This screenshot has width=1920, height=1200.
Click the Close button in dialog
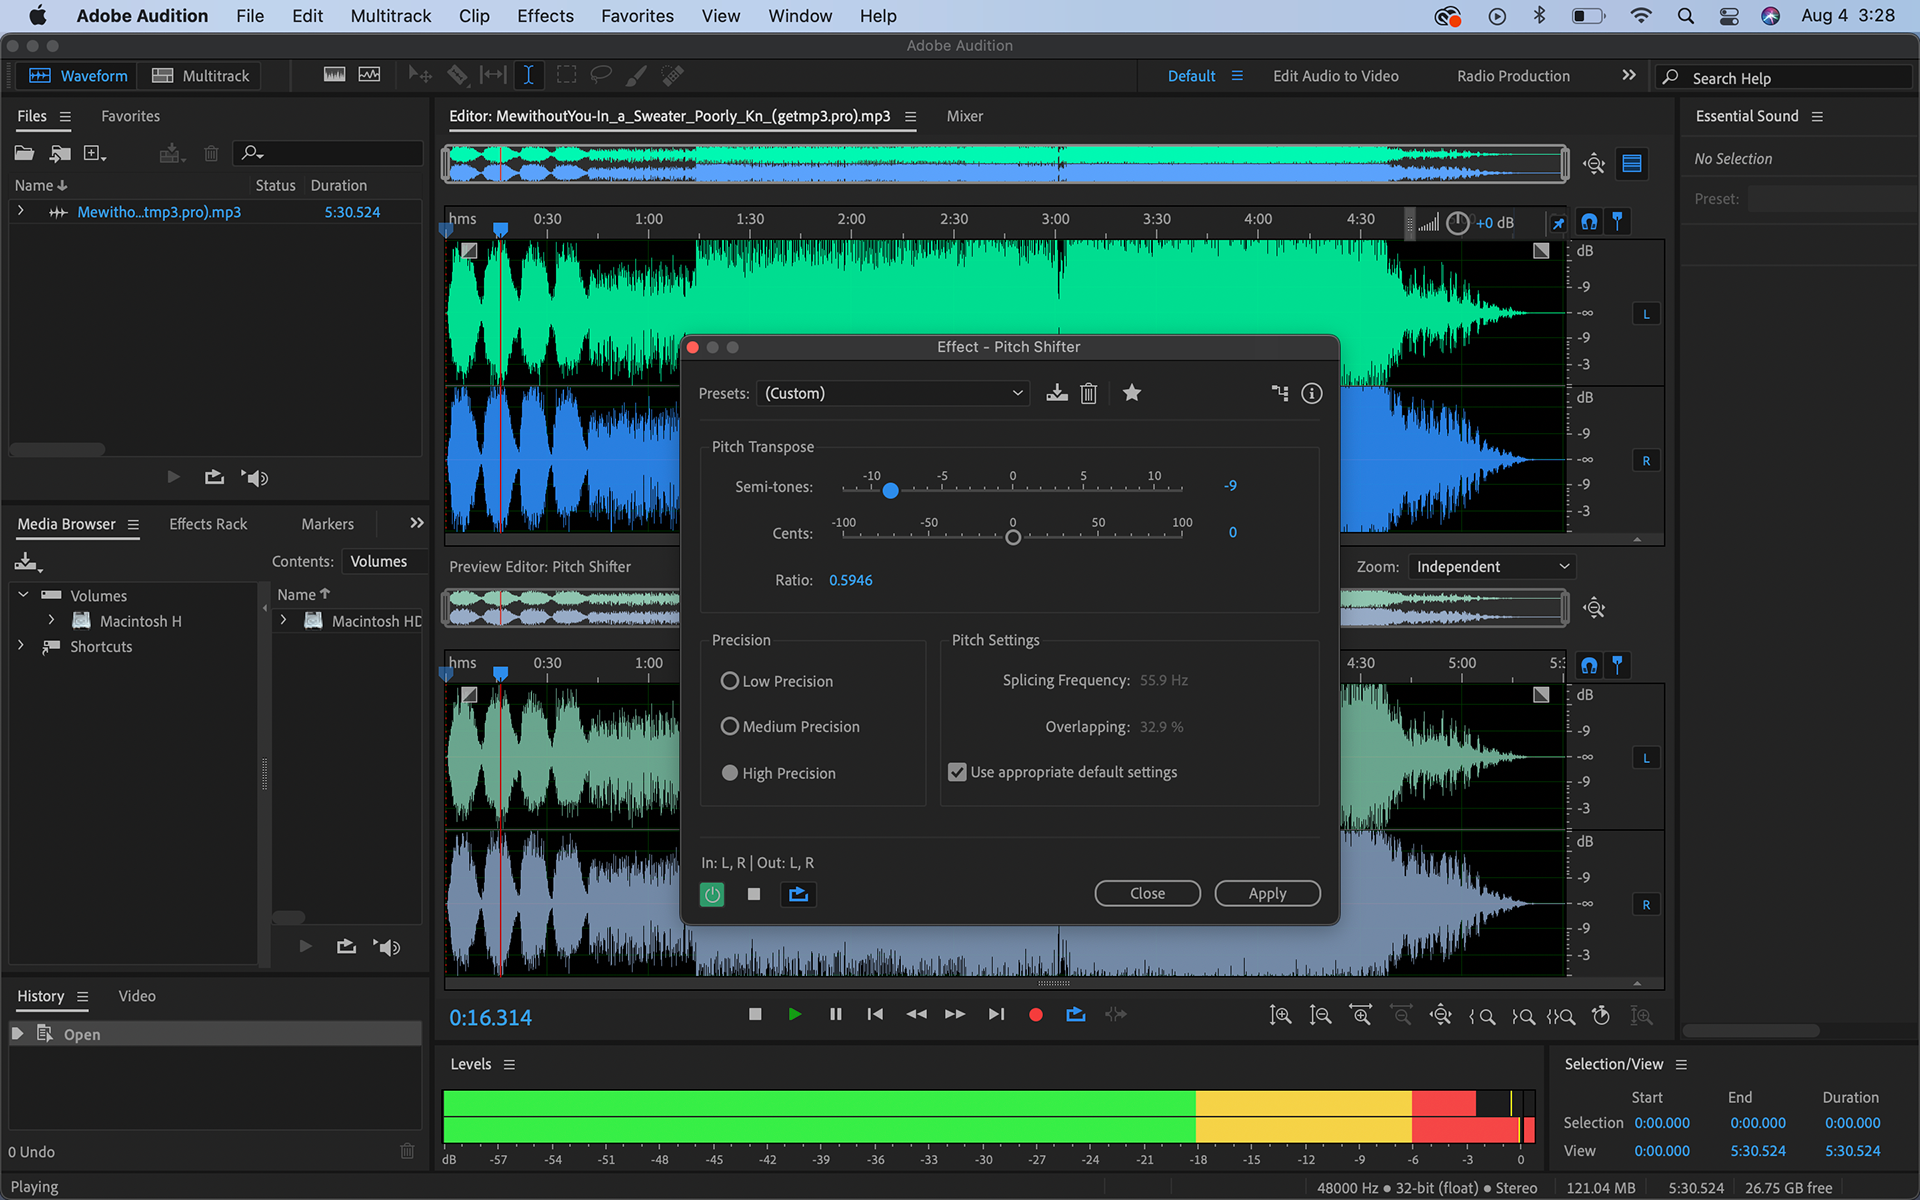[x=1147, y=894]
